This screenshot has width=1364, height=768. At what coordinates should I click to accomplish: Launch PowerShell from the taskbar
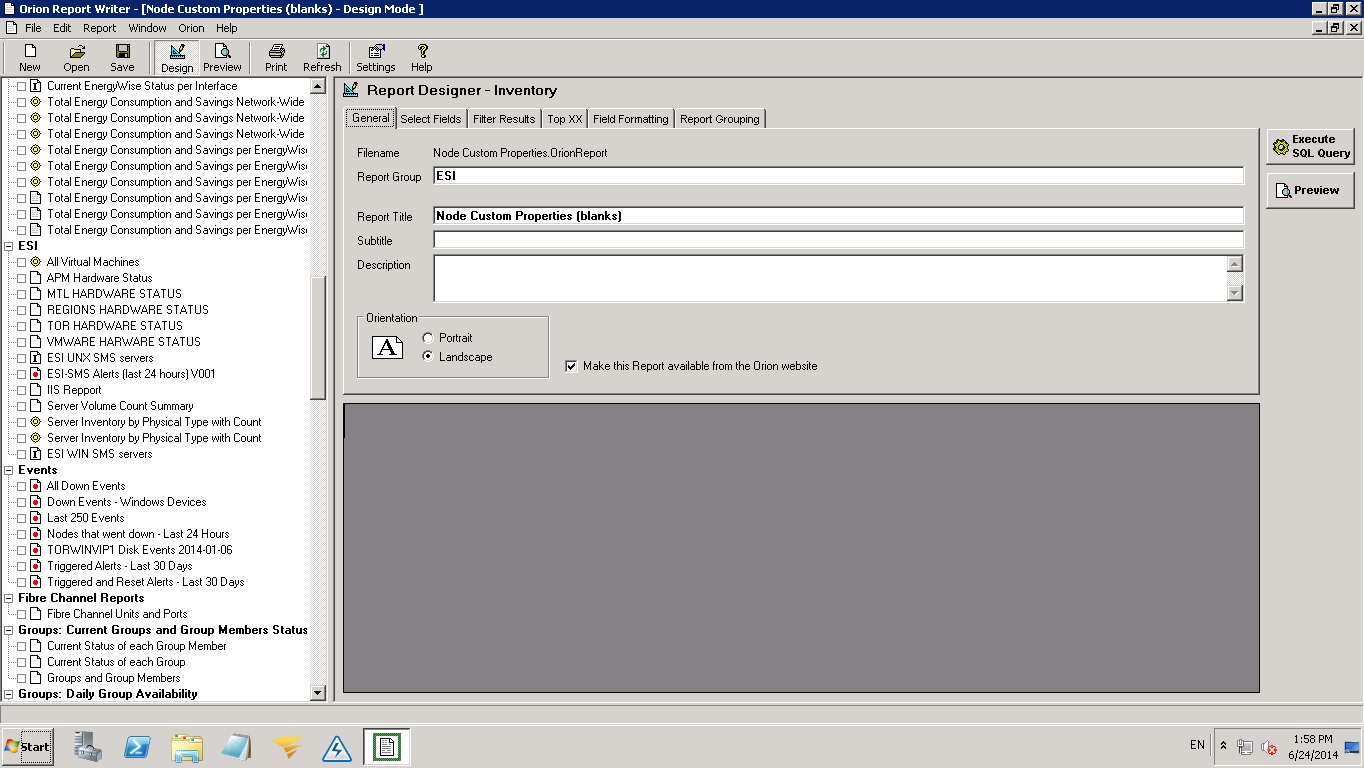[x=137, y=747]
